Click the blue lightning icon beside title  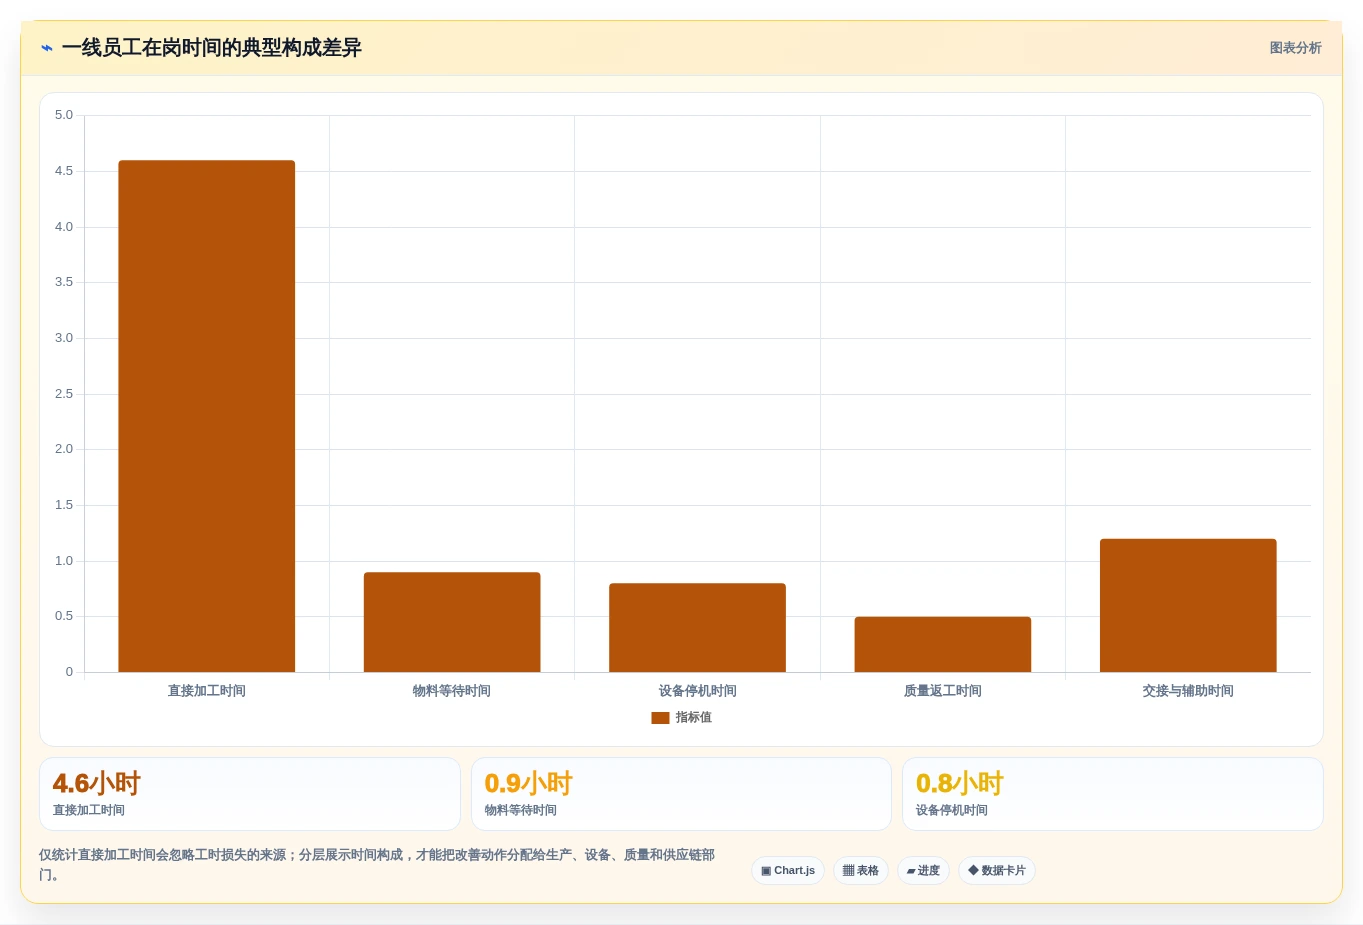point(47,48)
